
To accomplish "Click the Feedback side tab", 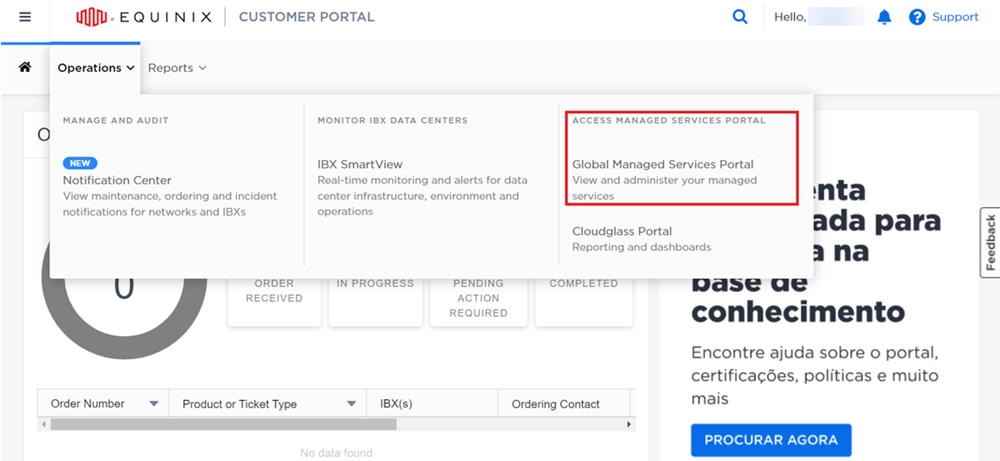I will point(990,242).
